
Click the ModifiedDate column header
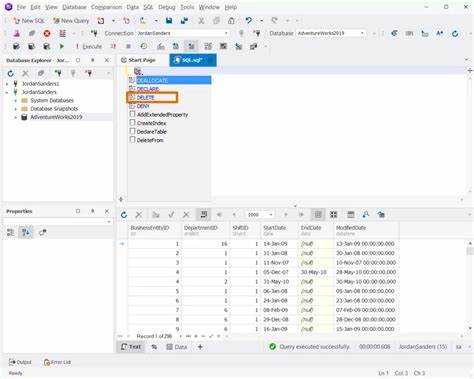click(366, 230)
